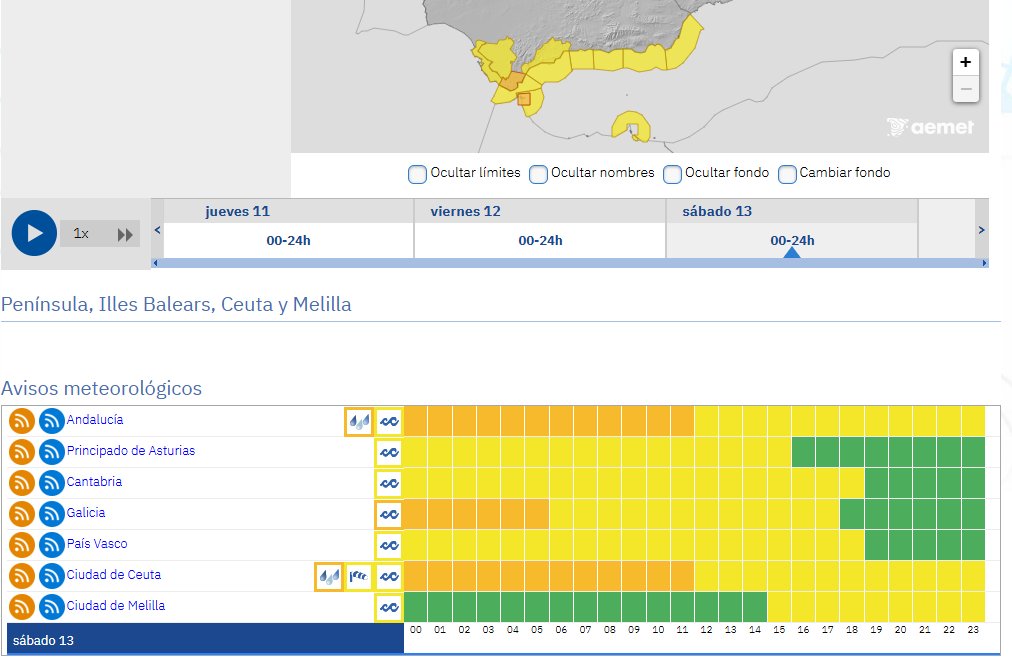This screenshot has height=665, width=1012.
Task: Open the orange RSS feed for Cantabria
Action: (x=22, y=484)
